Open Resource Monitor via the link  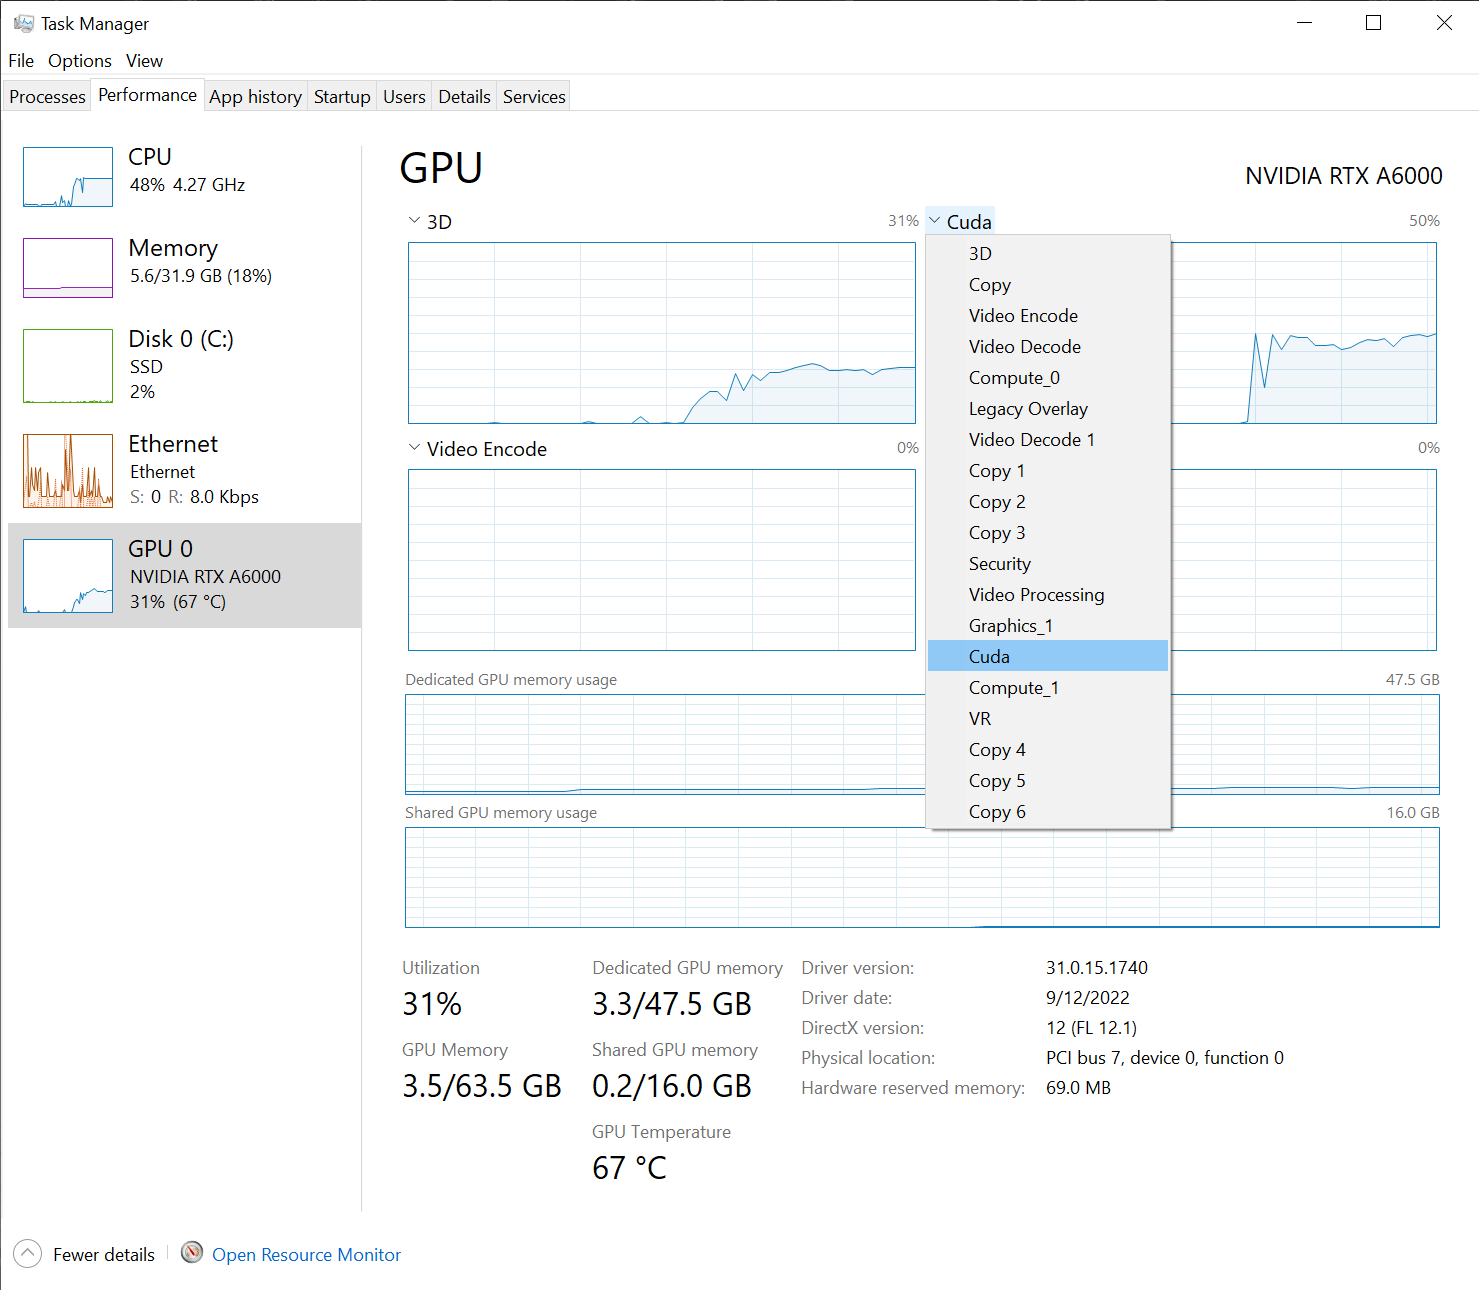306,1254
